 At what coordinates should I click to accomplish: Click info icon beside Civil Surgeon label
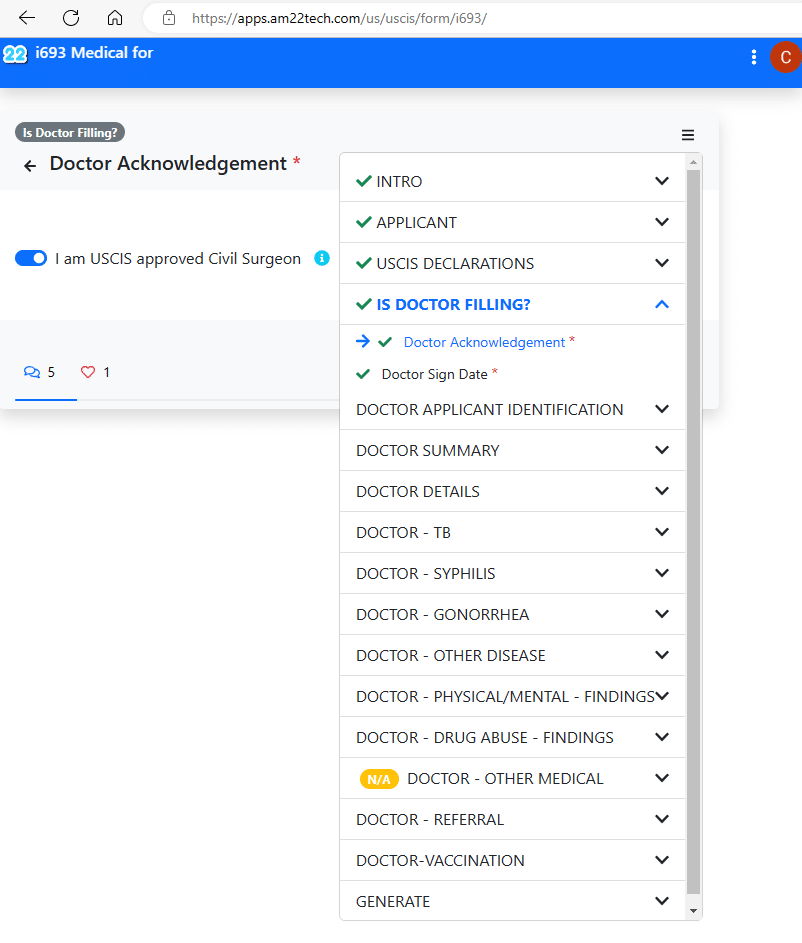click(x=322, y=259)
